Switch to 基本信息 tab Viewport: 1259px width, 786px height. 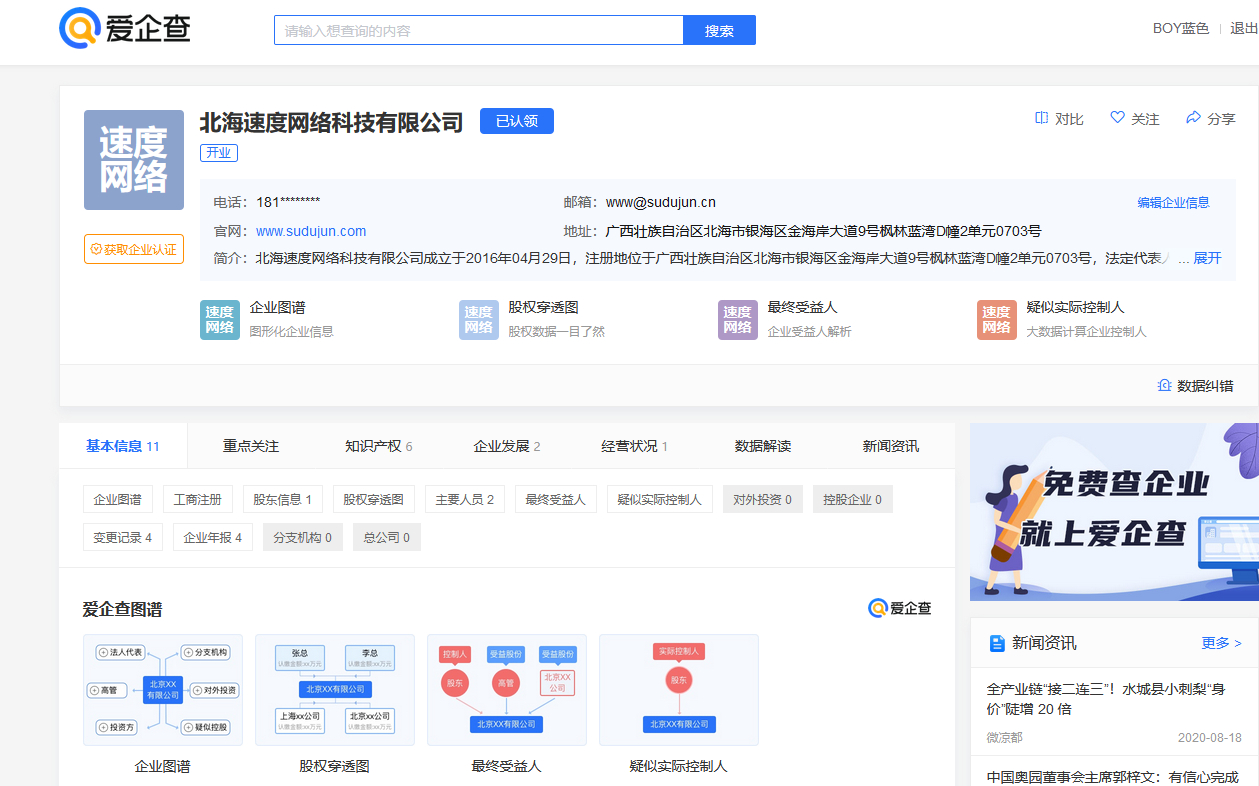(x=123, y=446)
